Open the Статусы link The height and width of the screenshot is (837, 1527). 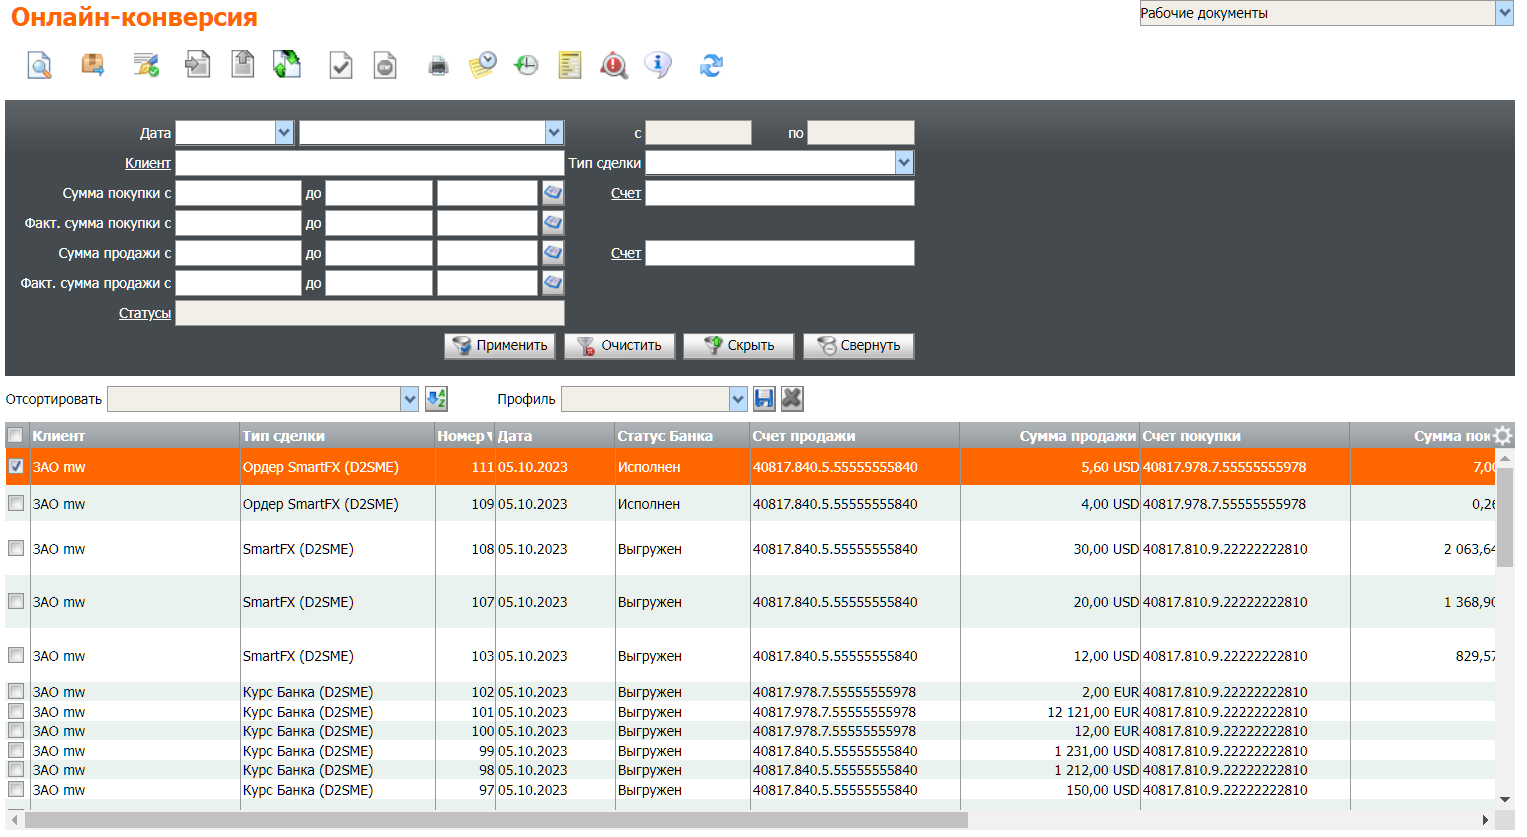(x=145, y=313)
